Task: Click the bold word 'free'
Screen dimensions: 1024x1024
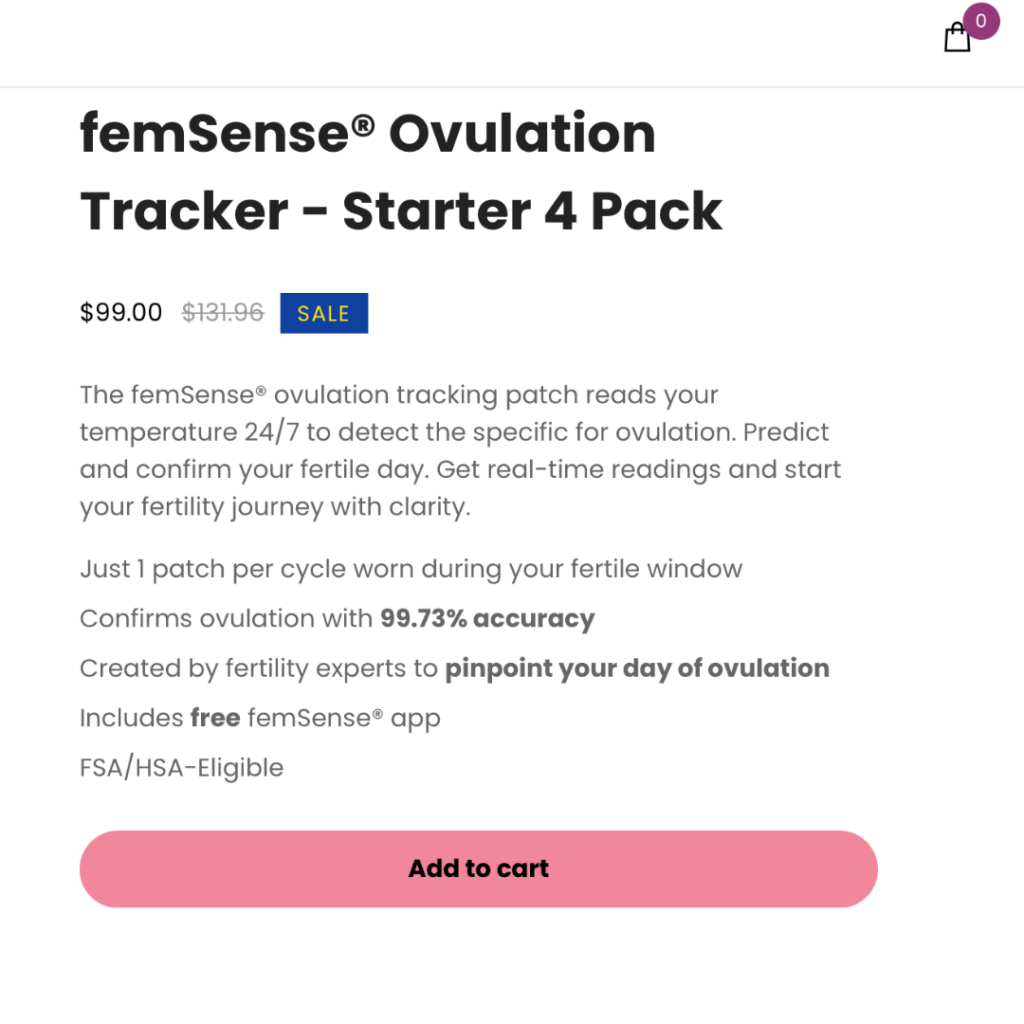Action: [215, 718]
